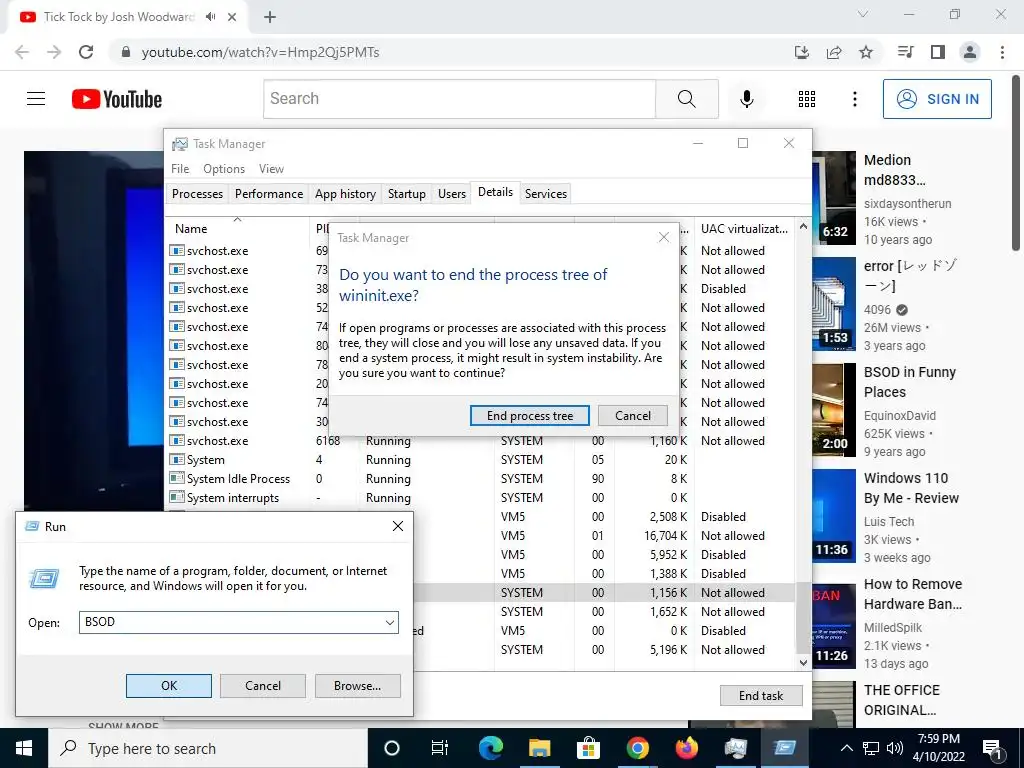Open Windows 110 By Me - Review video
The height and width of the screenshot is (768, 1024).
tap(911, 488)
